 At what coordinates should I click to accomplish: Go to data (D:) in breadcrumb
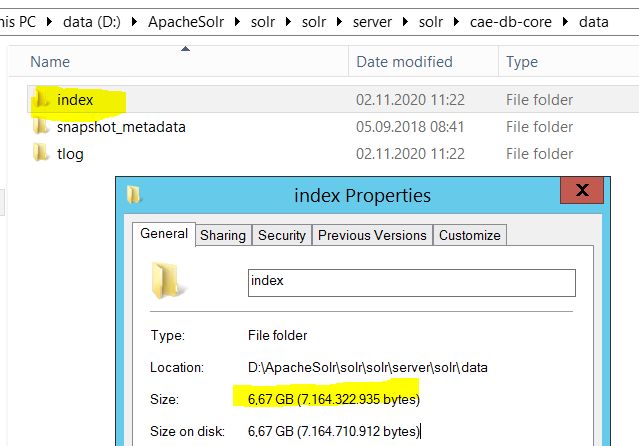92,22
